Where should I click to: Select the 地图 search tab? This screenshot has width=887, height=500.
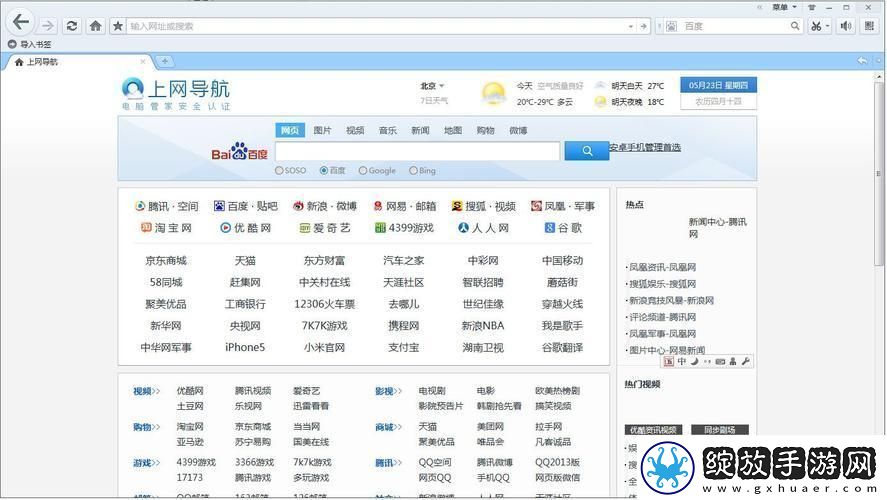pyautogui.click(x=453, y=131)
